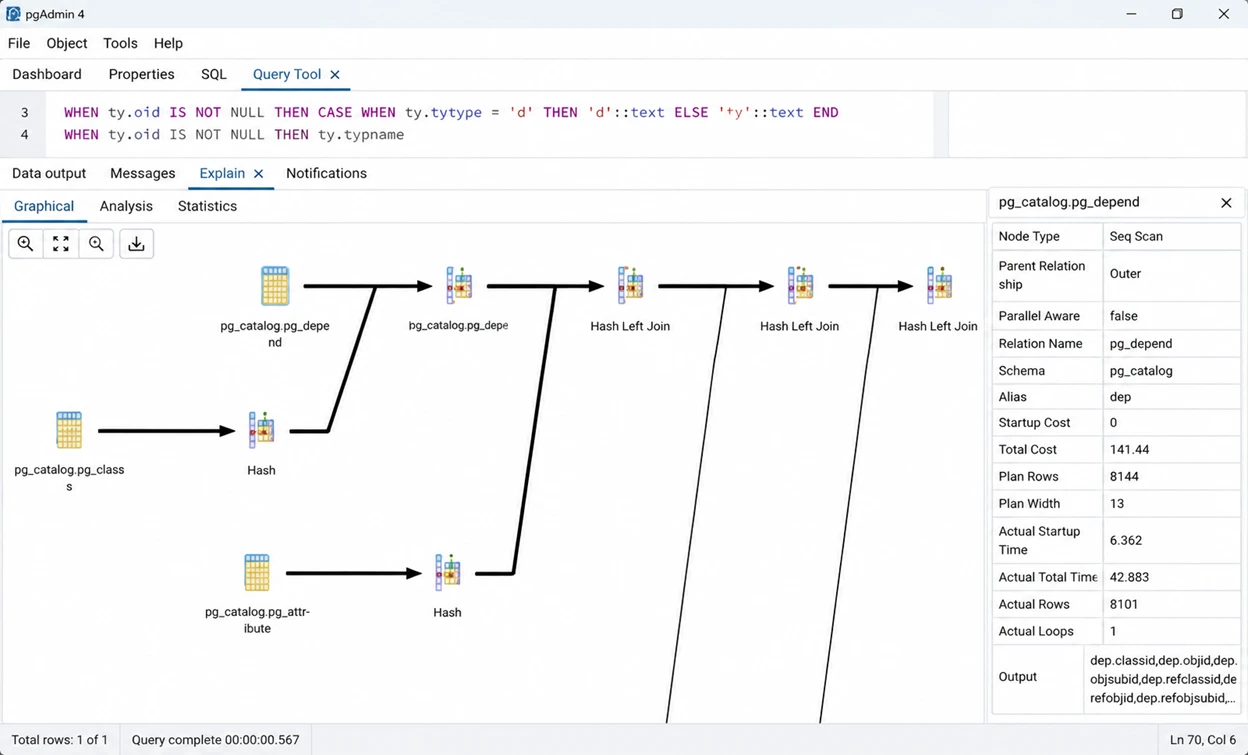
Task: Select the pg_catalog.pg_attribute table node
Action: point(257,573)
